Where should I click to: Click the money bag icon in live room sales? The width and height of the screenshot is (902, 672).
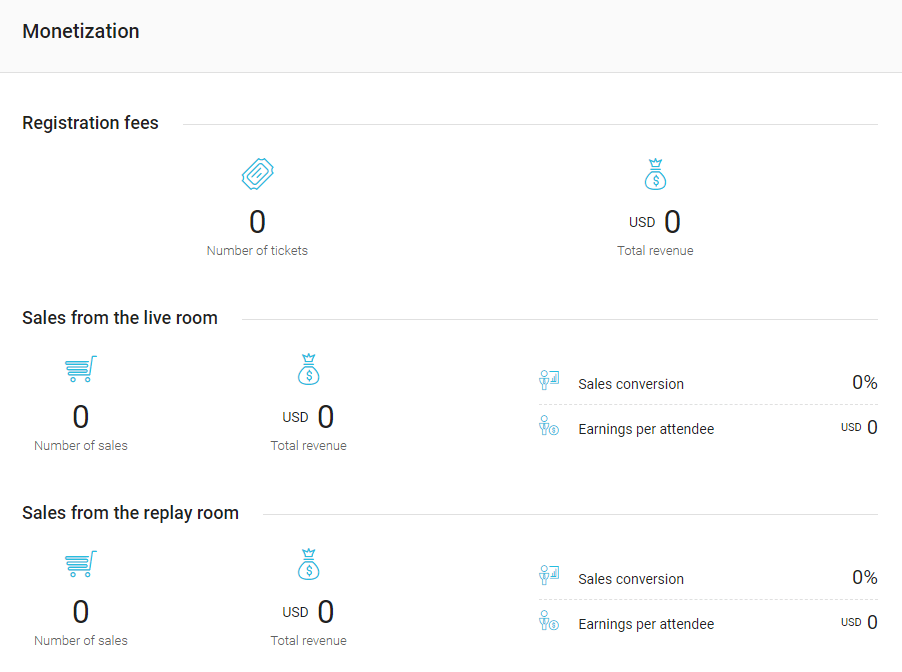click(308, 369)
